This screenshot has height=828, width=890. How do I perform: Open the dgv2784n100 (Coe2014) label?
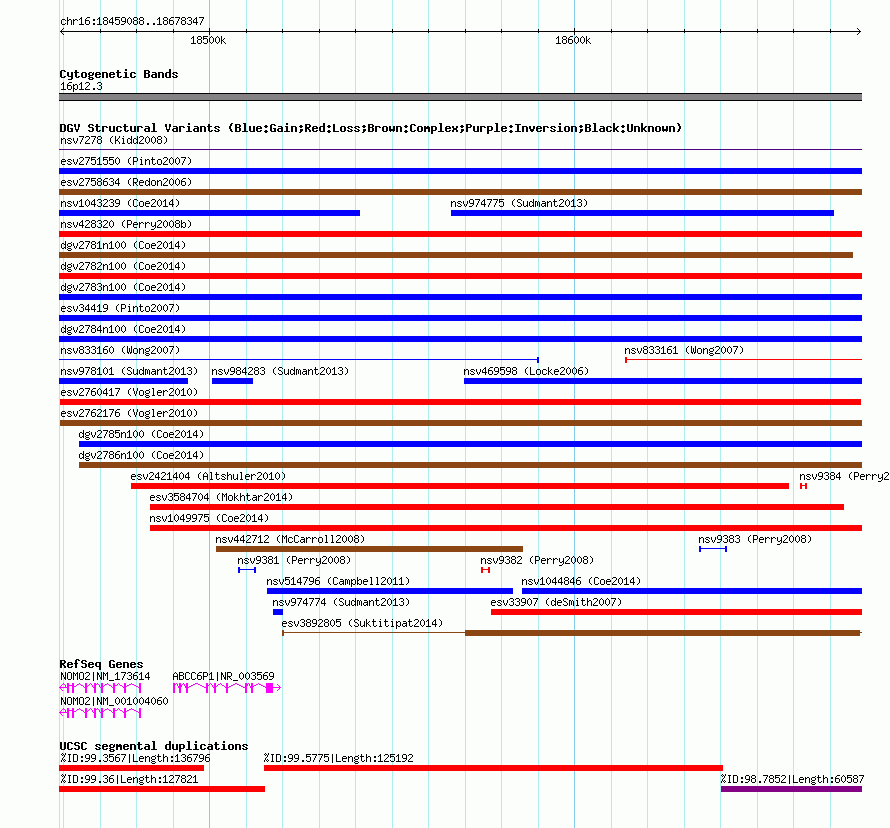click(123, 329)
